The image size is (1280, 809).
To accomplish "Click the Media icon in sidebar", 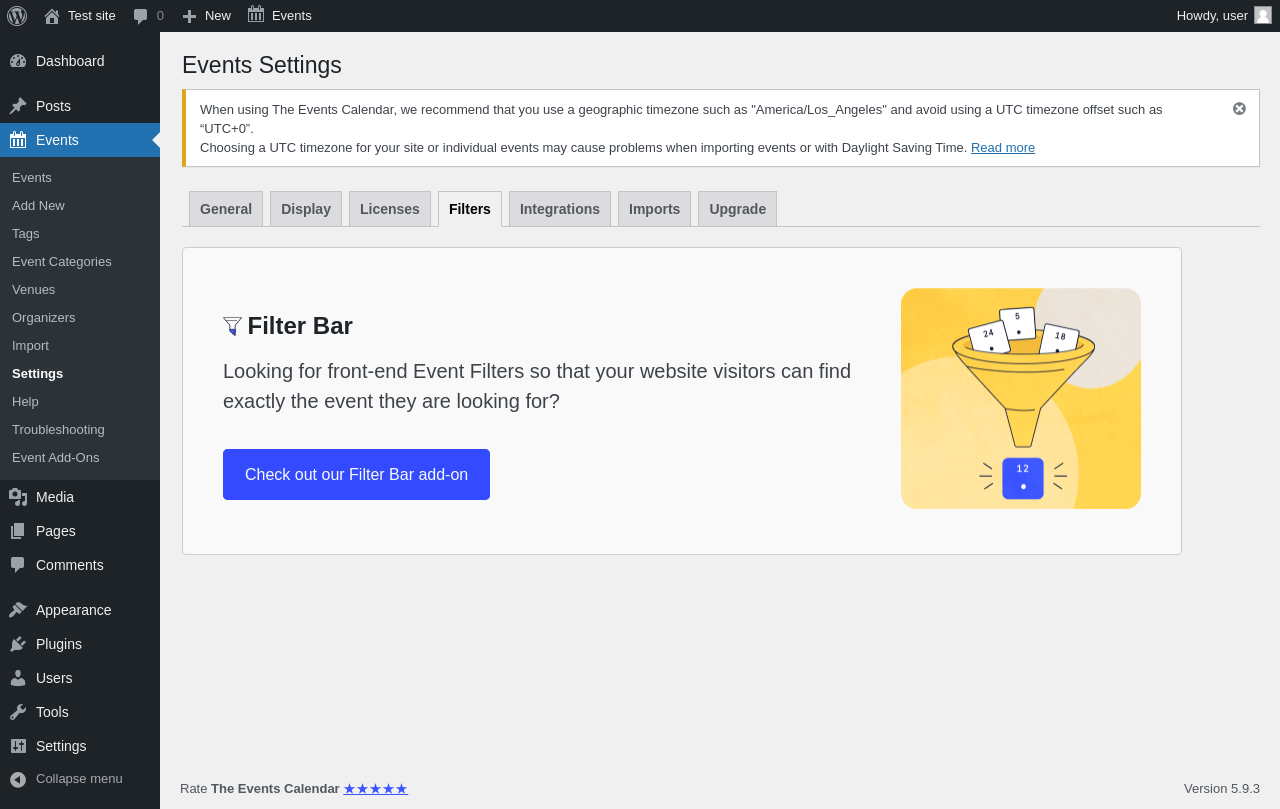I will click(x=18, y=497).
